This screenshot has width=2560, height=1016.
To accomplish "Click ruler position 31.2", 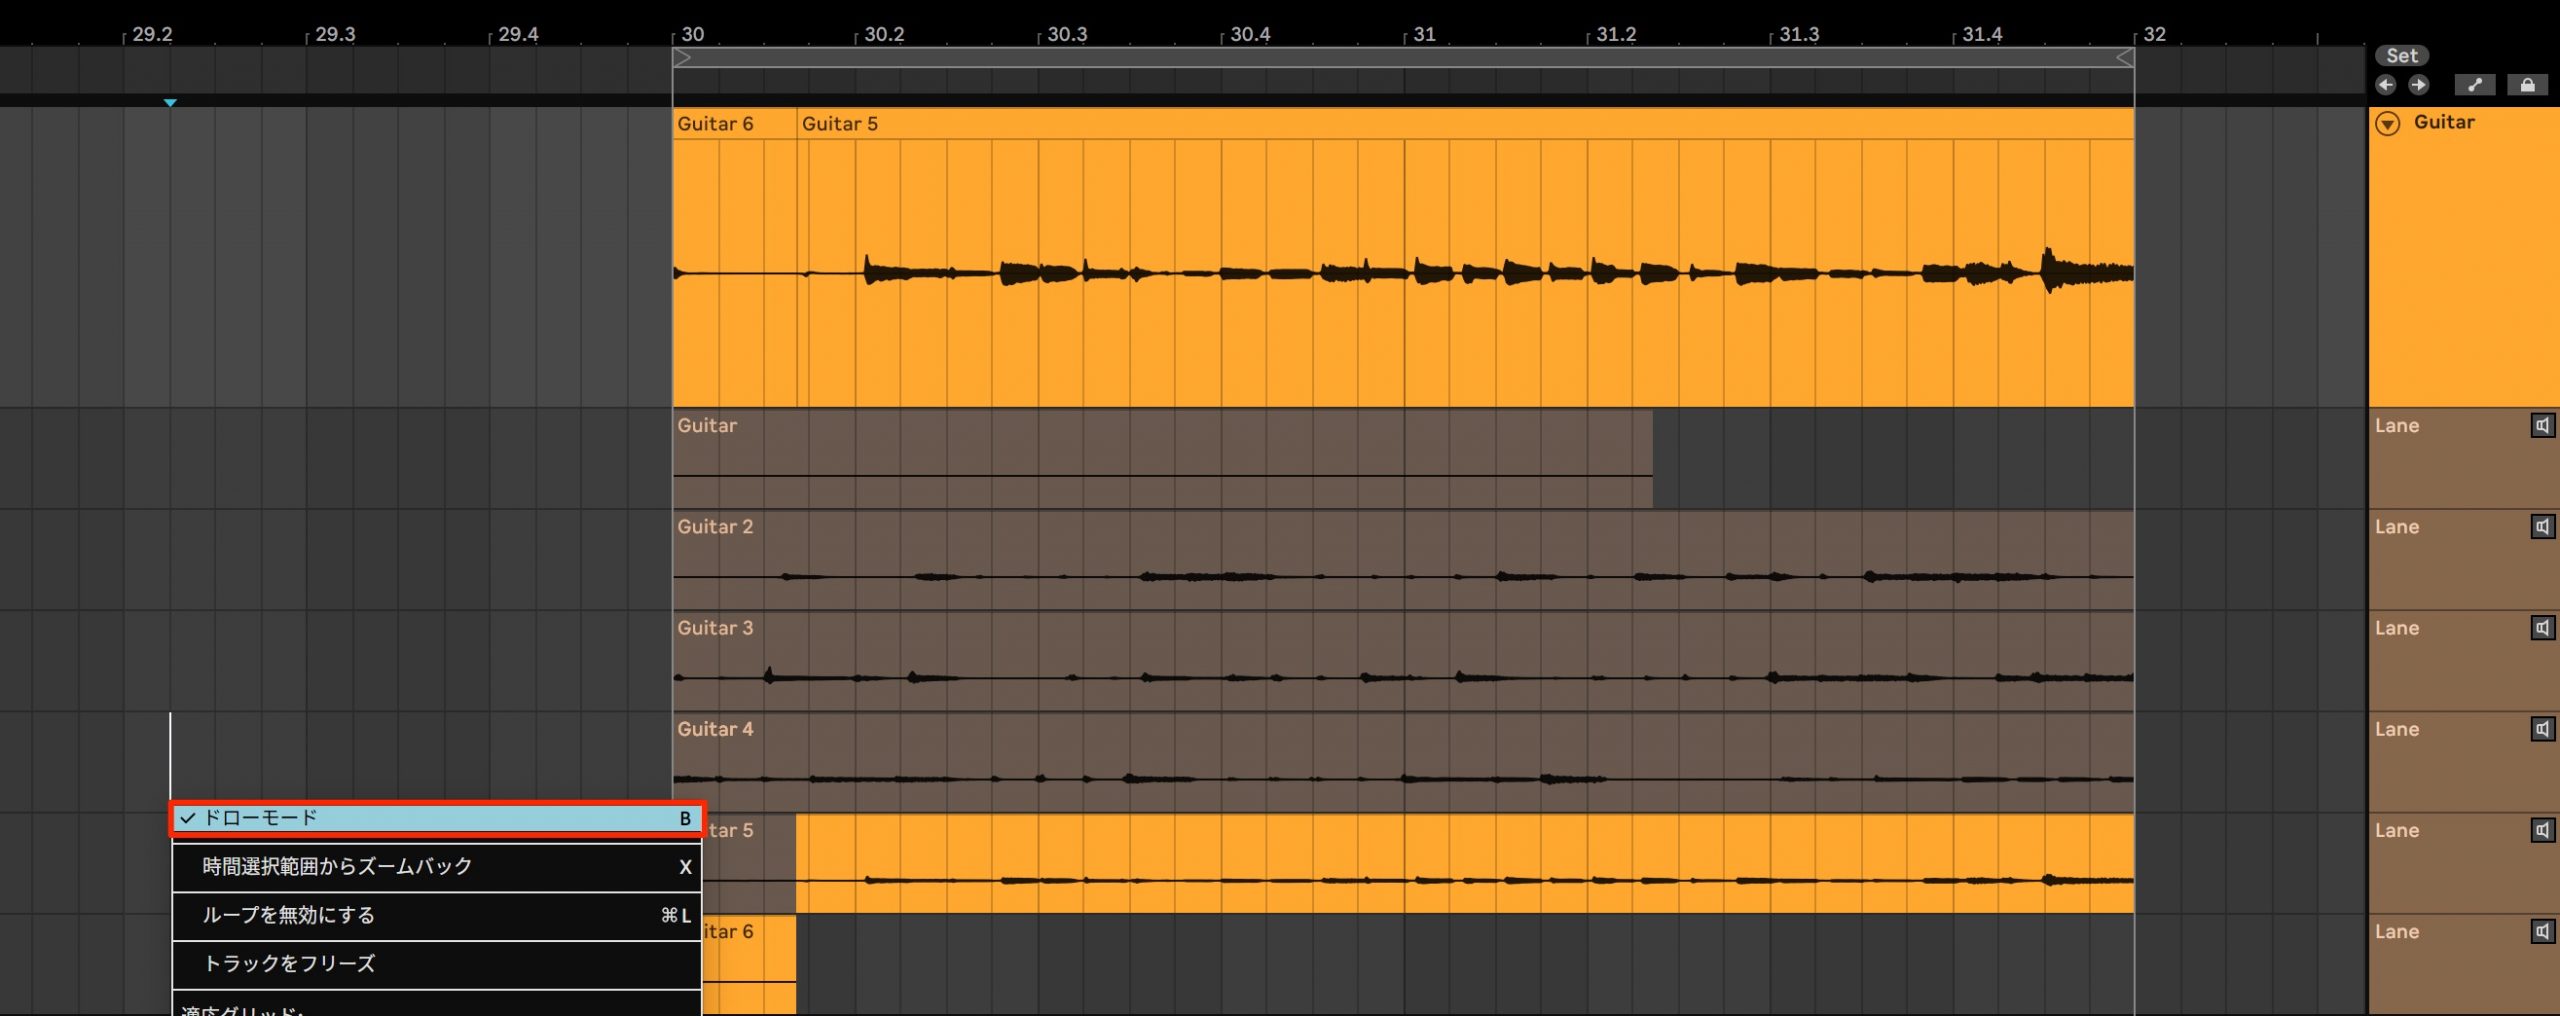I will 1616,34.
